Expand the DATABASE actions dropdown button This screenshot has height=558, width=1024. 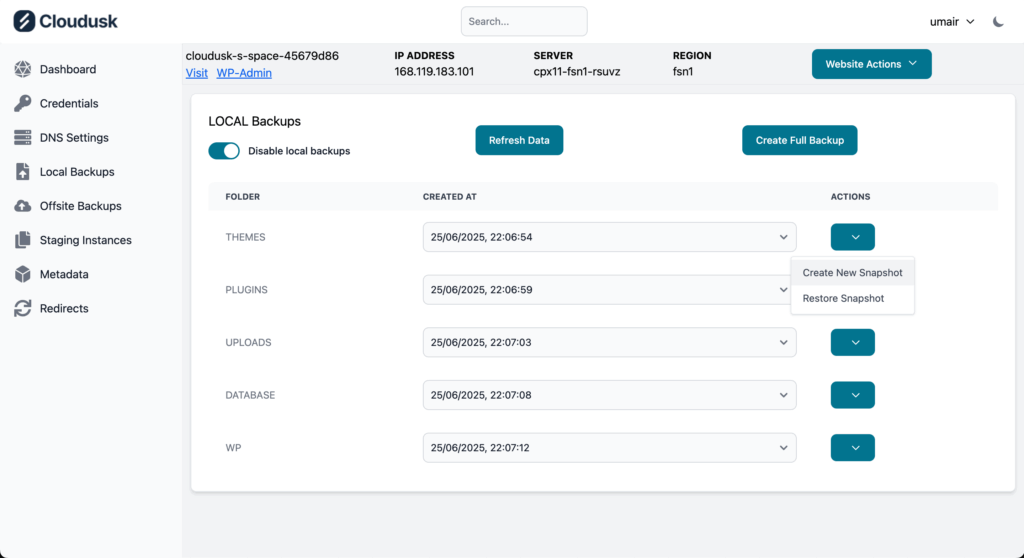tap(852, 395)
